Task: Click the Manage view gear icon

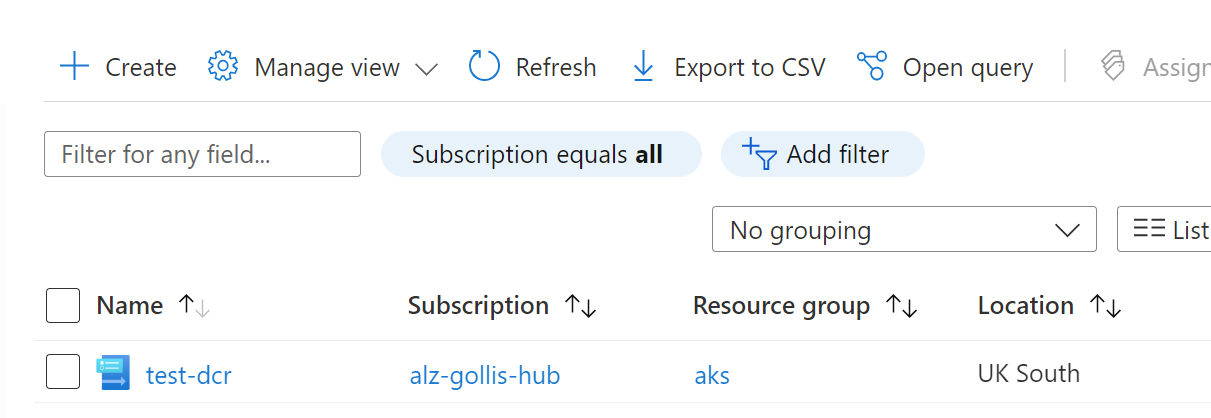Action: pyautogui.click(x=222, y=67)
